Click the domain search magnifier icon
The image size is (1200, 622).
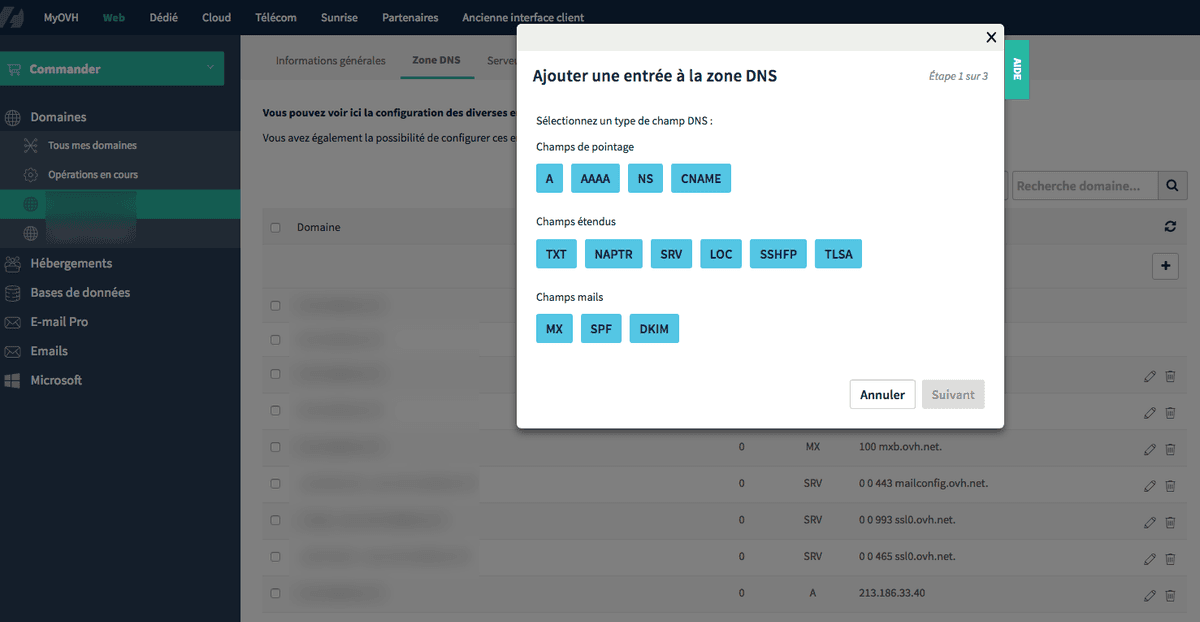(x=1172, y=185)
